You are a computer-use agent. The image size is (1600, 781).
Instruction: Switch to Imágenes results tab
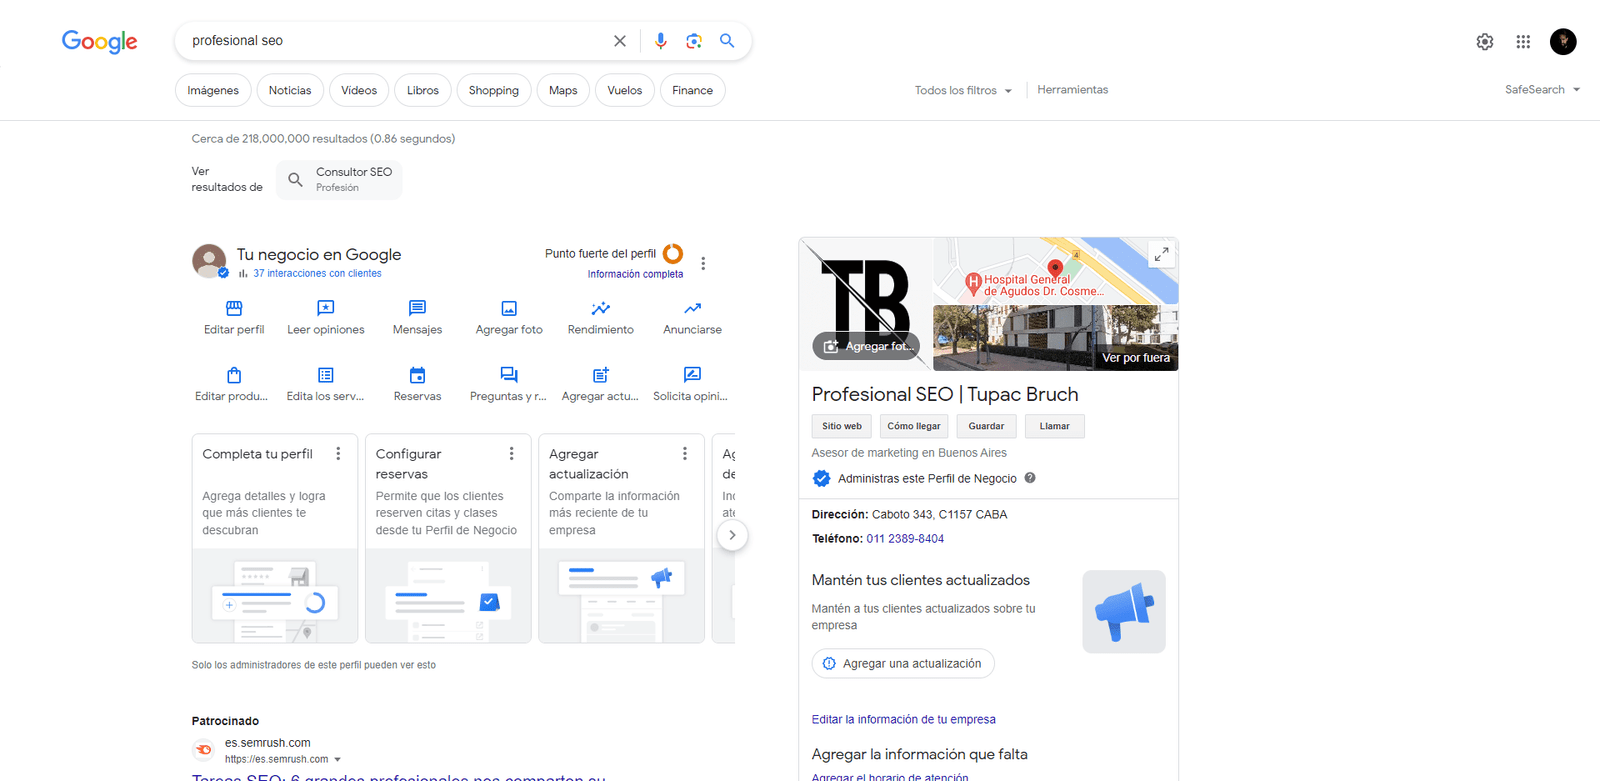(x=213, y=90)
